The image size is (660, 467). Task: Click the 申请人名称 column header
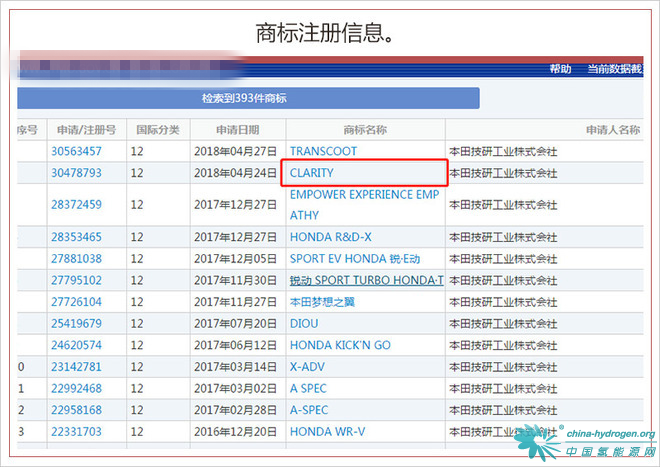[x=613, y=130]
